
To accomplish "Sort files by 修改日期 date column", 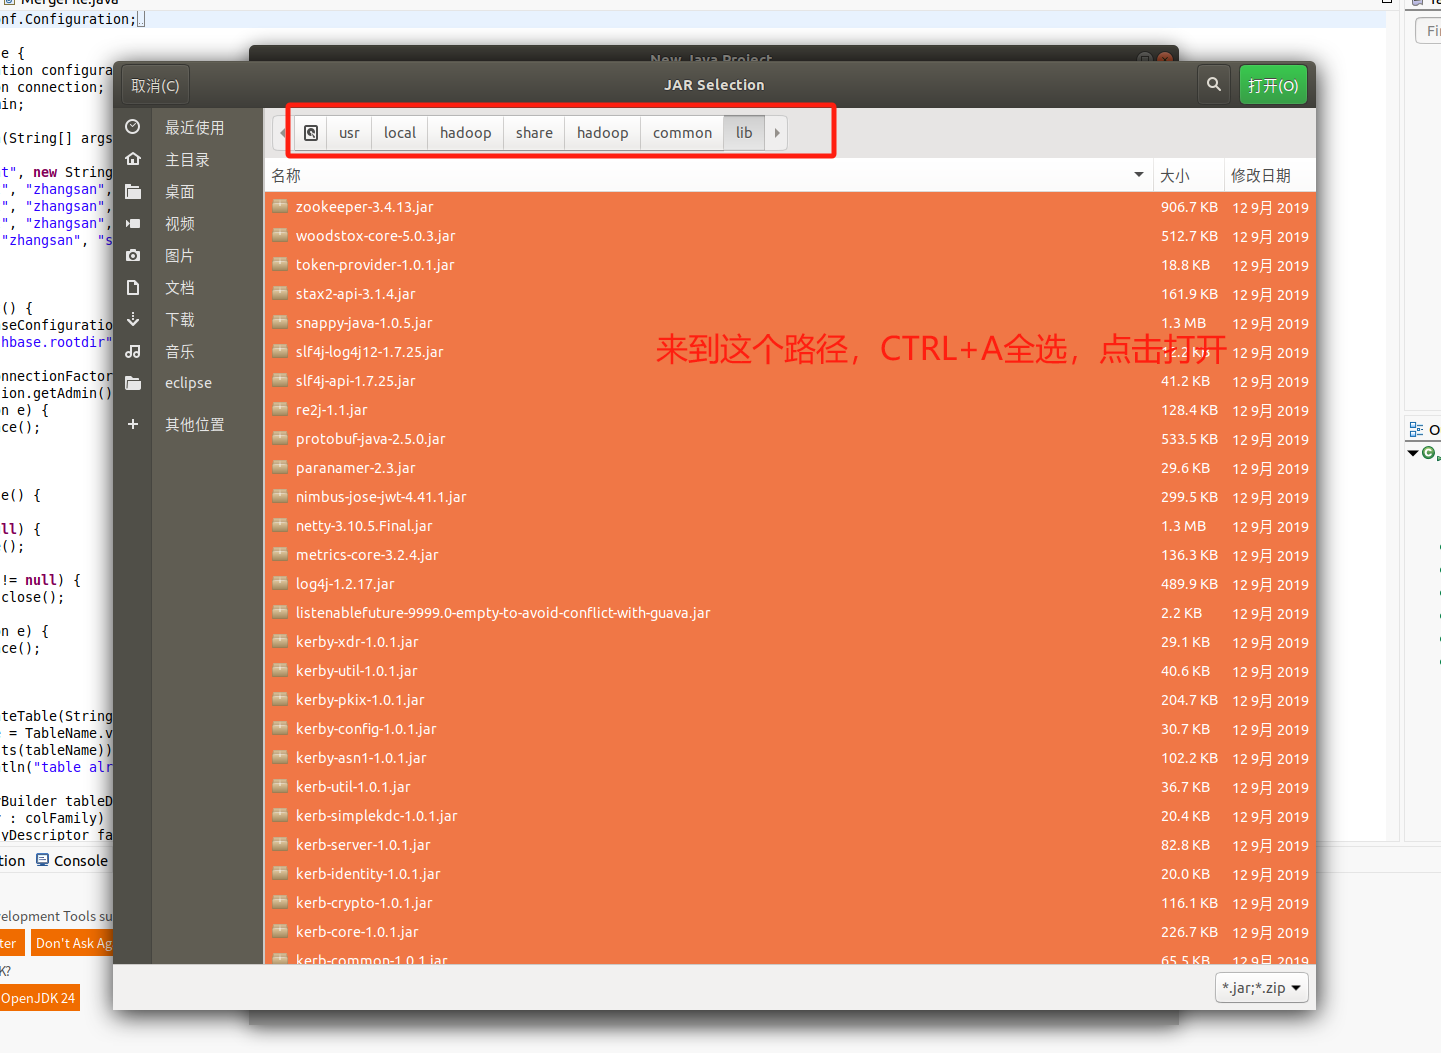I will [1269, 176].
